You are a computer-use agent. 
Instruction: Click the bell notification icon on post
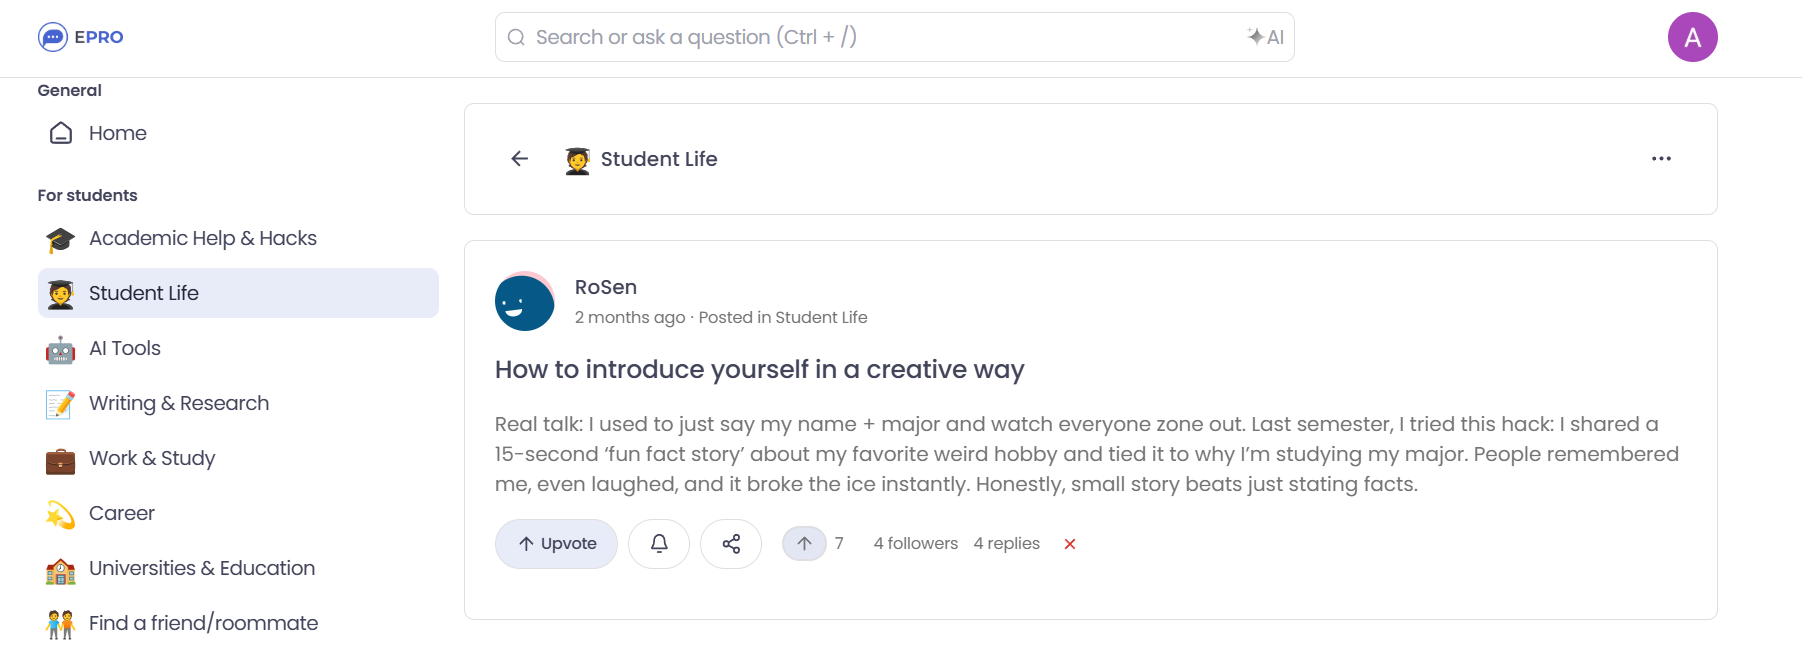tap(659, 544)
